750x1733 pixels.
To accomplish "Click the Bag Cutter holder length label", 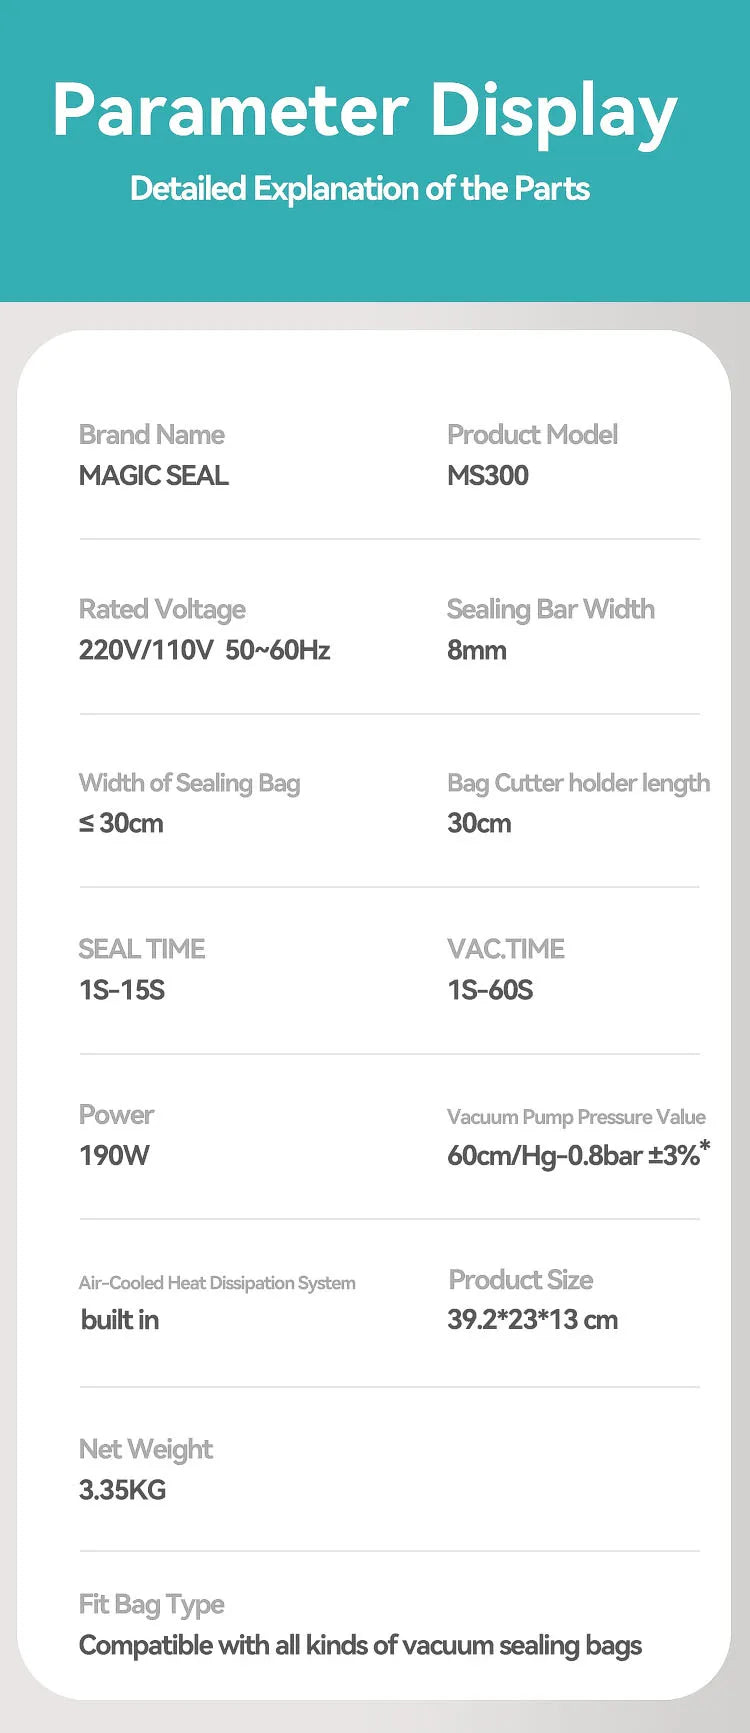I will click(x=578, y=783).
